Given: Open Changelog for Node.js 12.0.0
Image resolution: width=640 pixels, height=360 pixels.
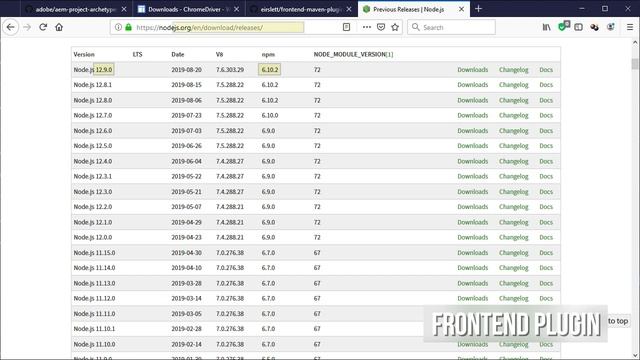Looking at the screenshot, I should [x=513, y=237].
